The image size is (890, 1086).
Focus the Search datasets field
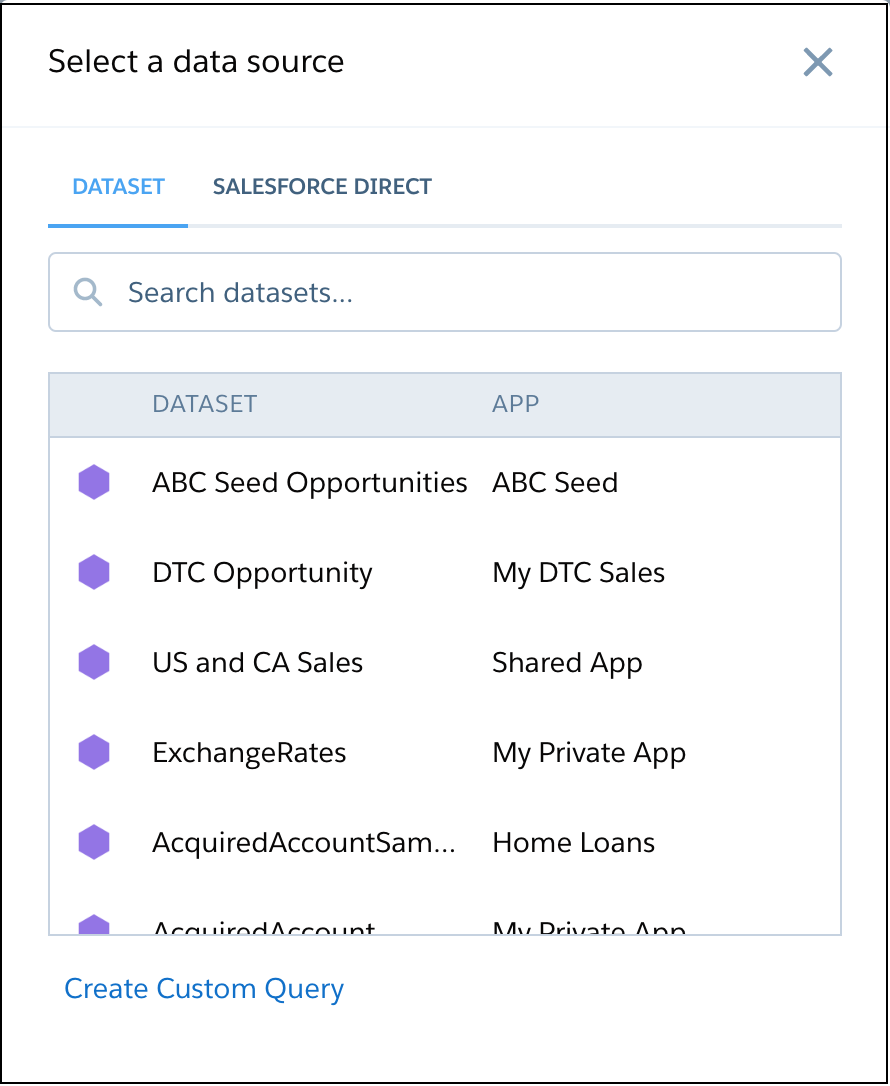[x=445, y=292]
